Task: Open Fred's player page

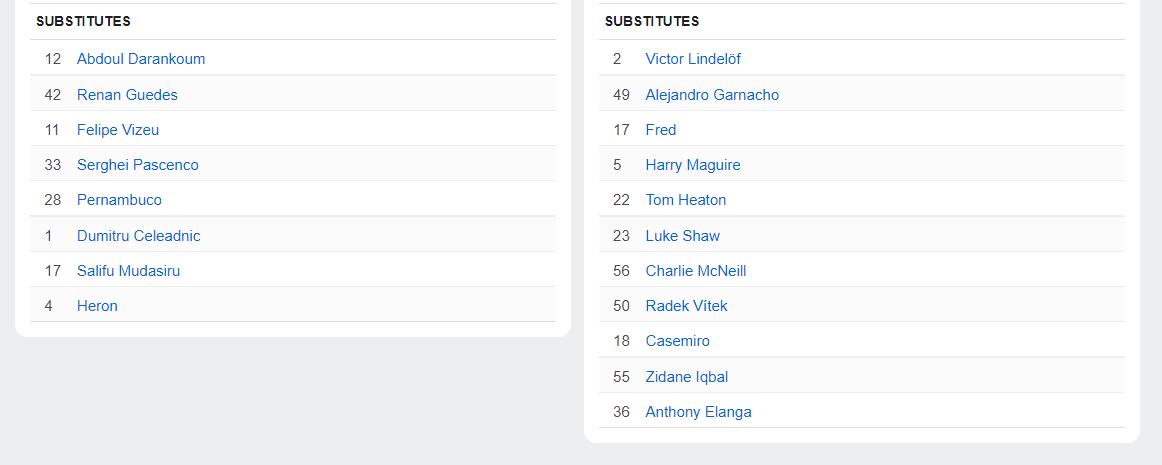Action: pos(661,130)
